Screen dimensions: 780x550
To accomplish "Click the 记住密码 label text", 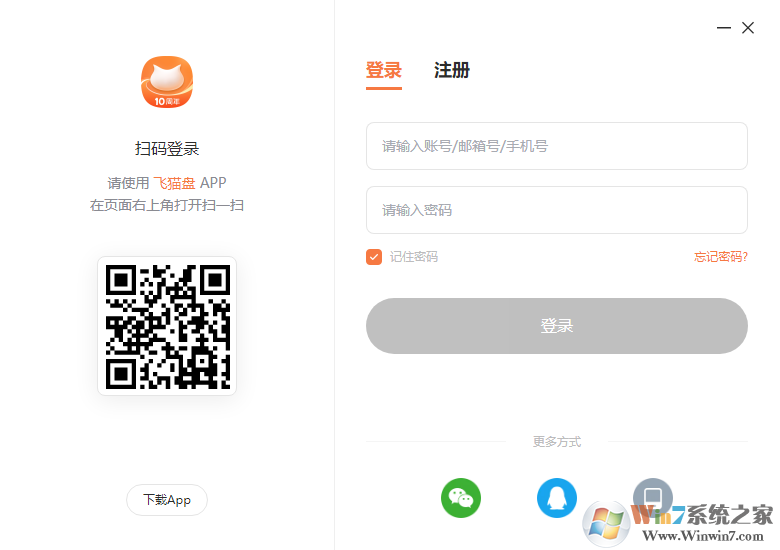I will pyautogui.click(x=413, y=257).
